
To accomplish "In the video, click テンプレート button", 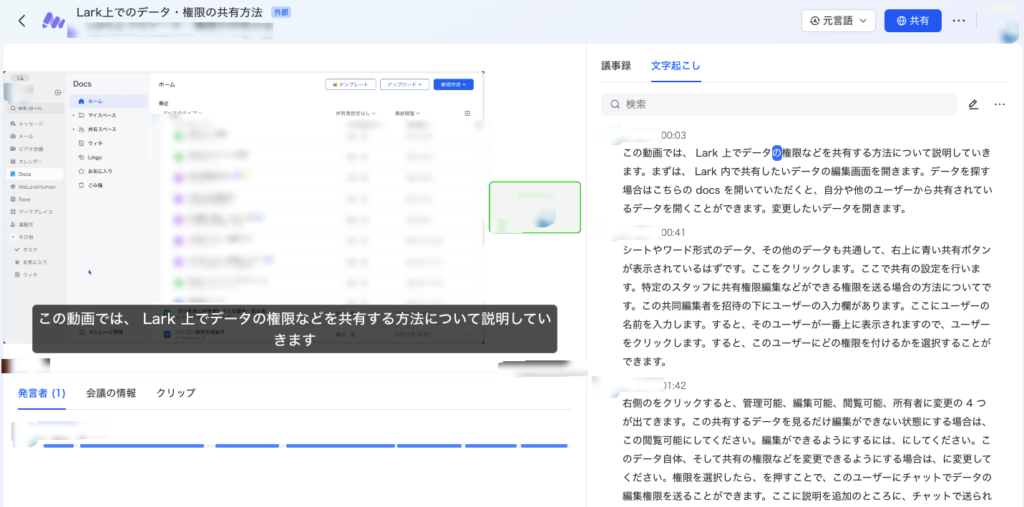I will click(351, 84).
